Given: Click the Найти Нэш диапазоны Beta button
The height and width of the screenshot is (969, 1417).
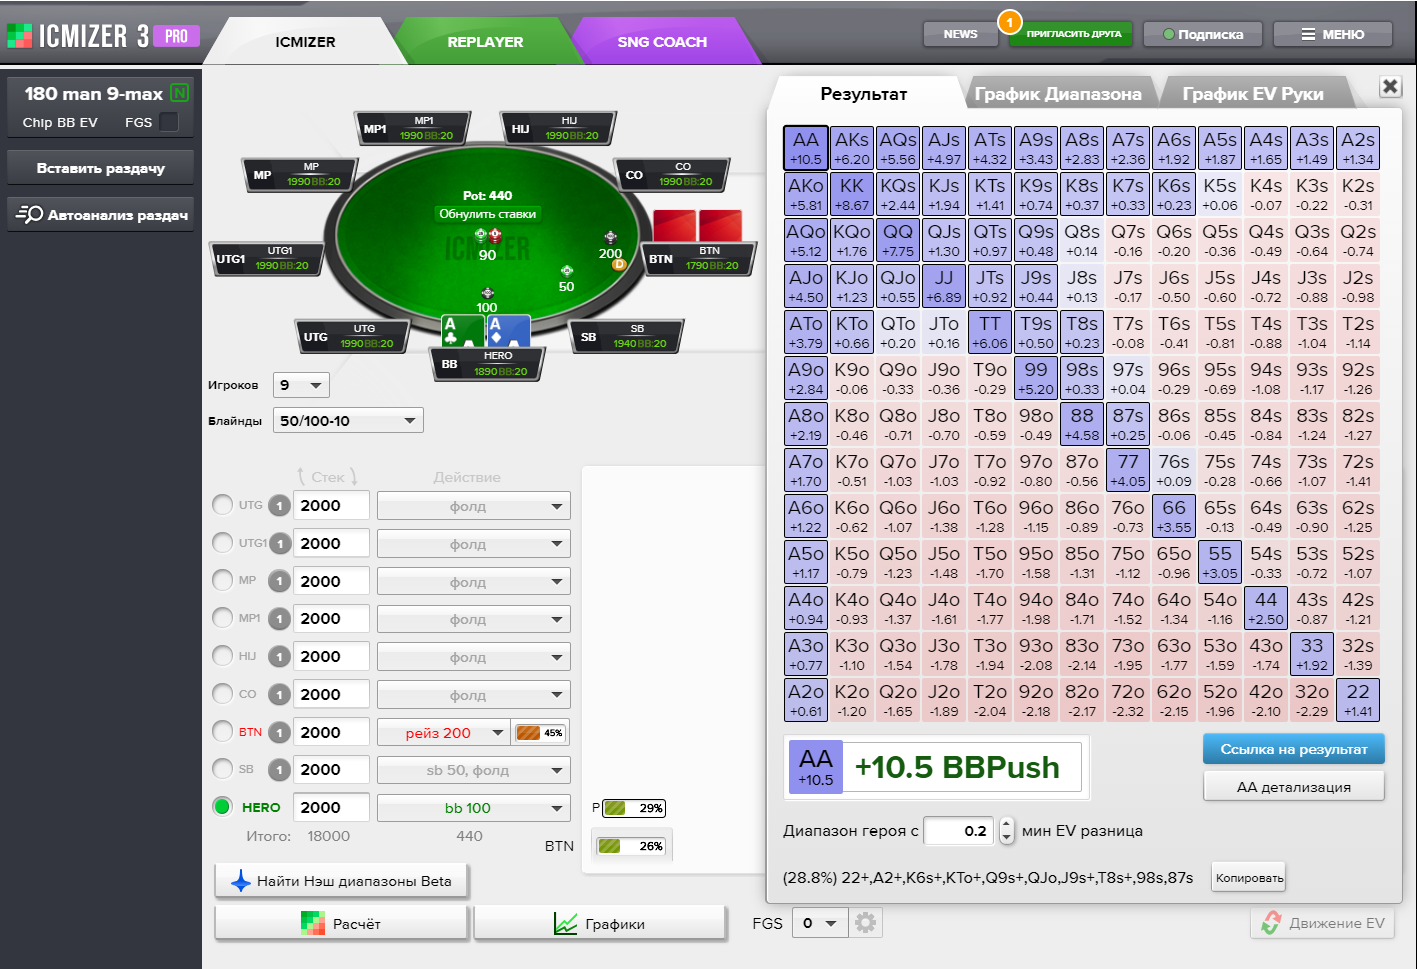Looking at the screenshot, I should (342, 881).
